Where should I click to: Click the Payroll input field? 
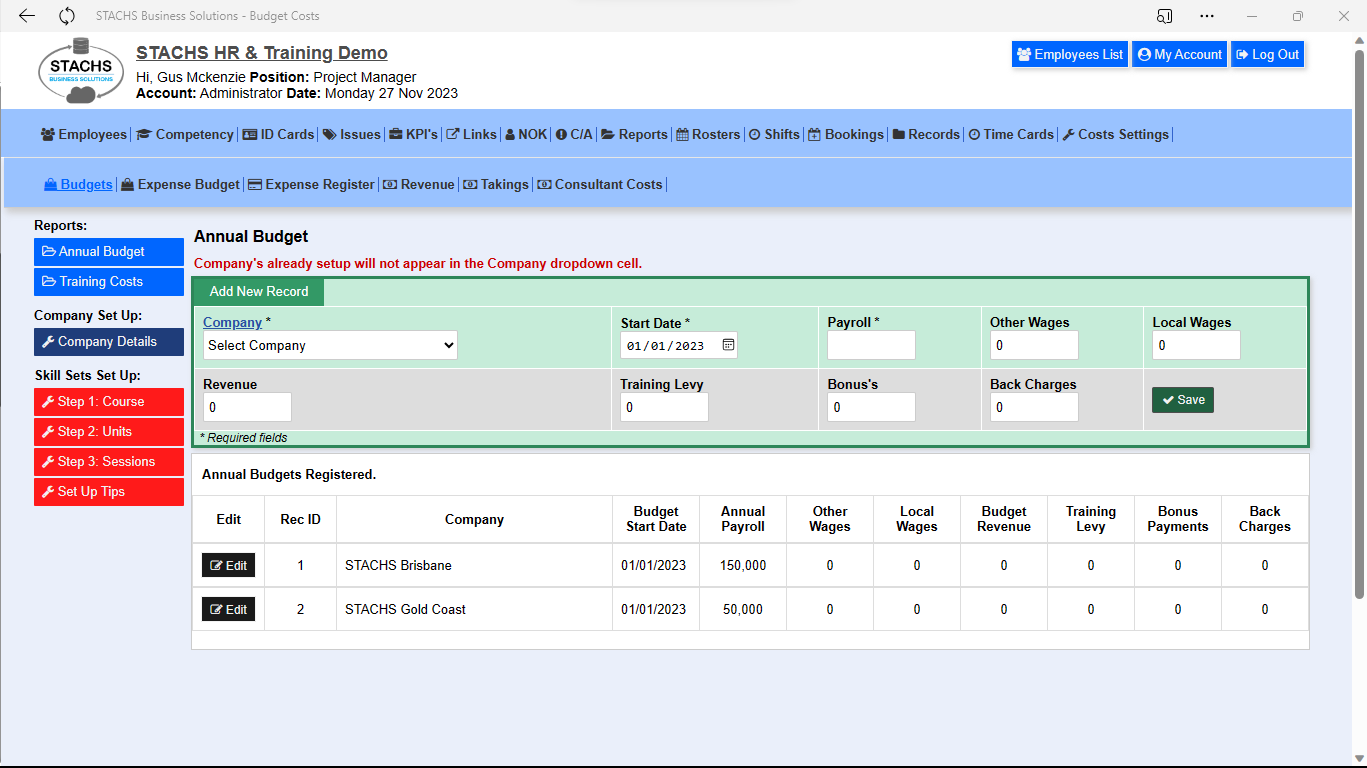[871, 345]
